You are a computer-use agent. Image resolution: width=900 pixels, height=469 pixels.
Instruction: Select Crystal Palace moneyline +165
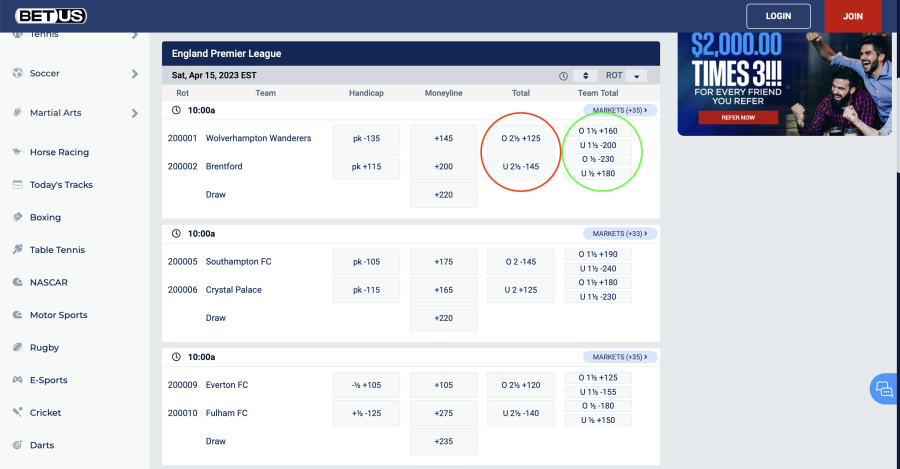point(444,290)
